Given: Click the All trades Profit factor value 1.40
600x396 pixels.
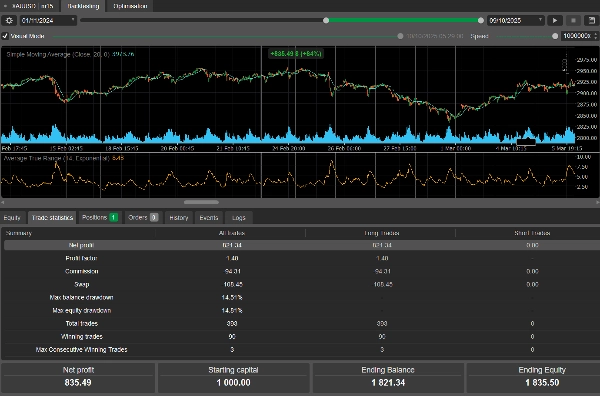Looking at the screenshot, I should pyautogui.click(x=232, y=258).
